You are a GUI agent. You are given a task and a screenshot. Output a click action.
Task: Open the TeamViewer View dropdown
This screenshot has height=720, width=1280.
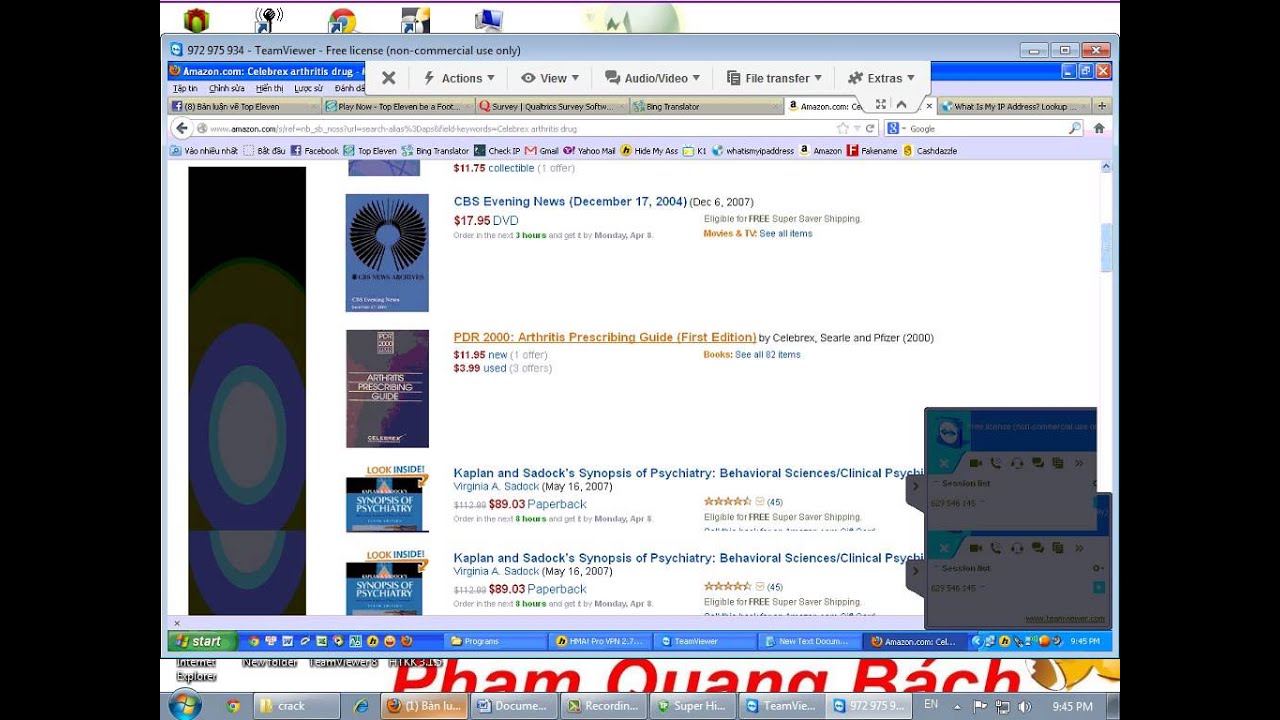coord(550,78)
